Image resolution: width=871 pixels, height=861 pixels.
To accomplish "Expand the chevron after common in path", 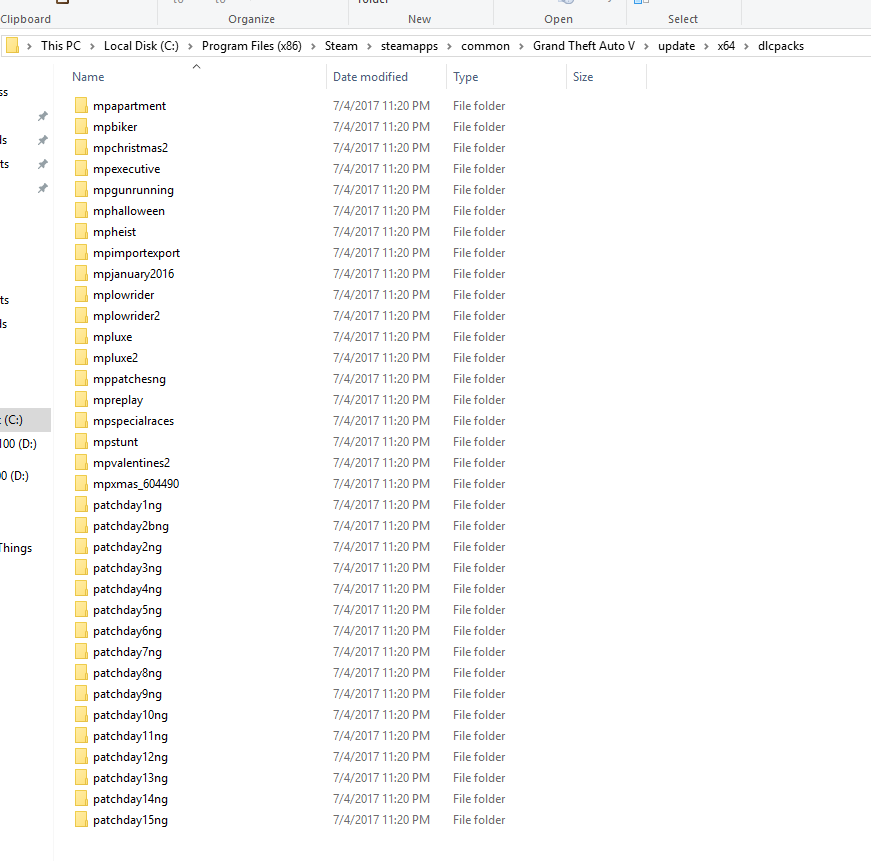I will pyautogui.click(x=521, y=46).
